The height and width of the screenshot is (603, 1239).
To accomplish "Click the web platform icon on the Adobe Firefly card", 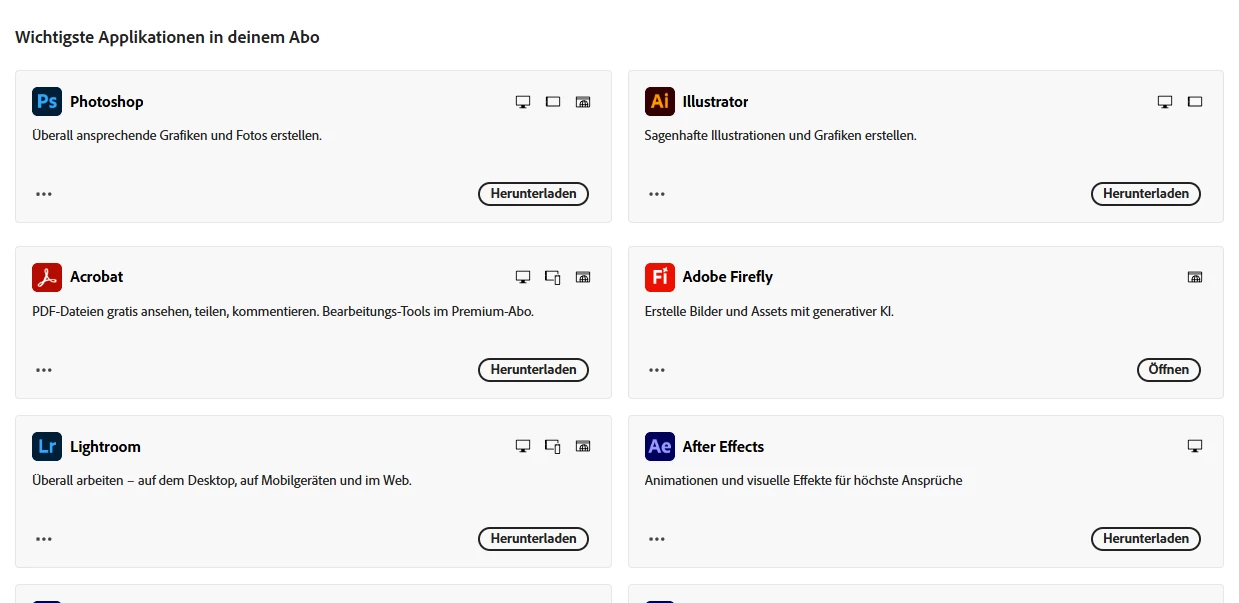I will click(x=1195, y=277).
